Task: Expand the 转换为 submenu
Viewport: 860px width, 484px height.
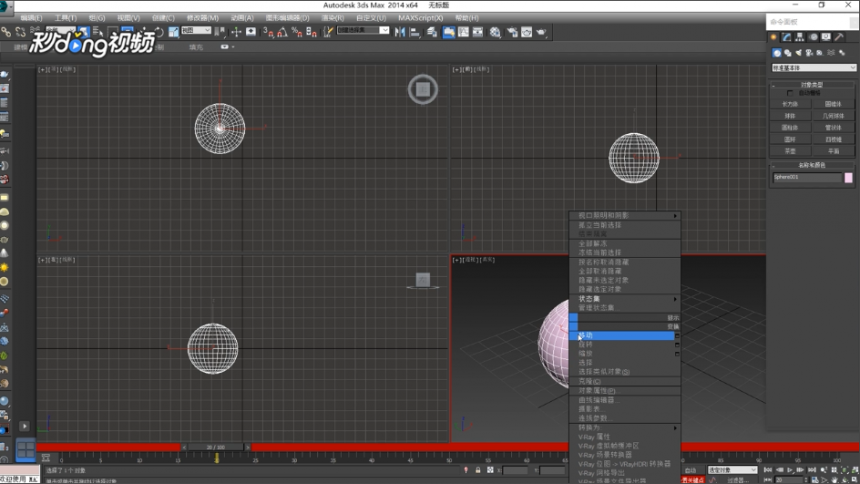Action: (x=625, y=427)
